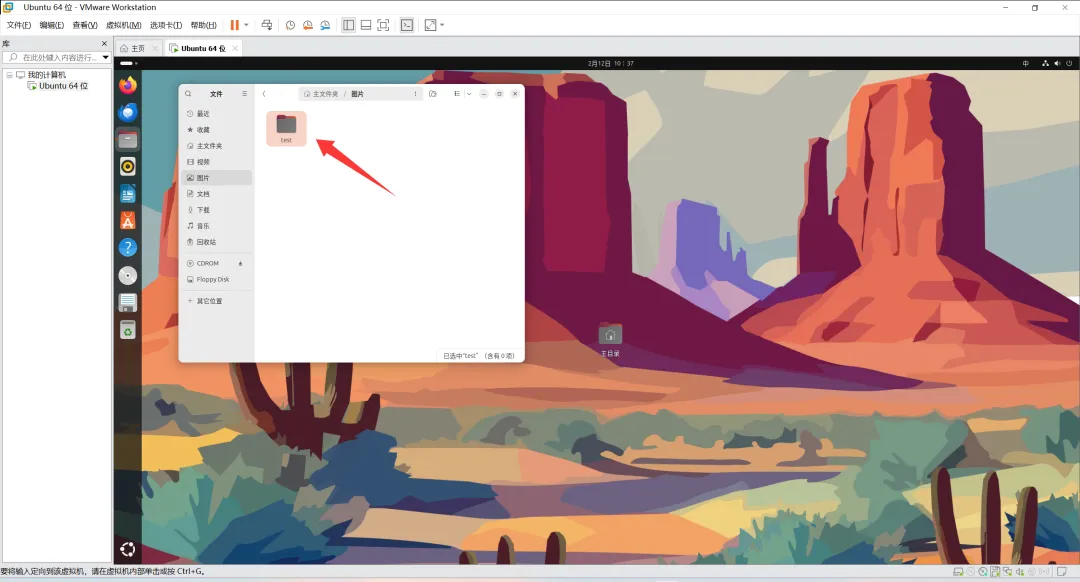The height and width of the screenshot is (582, 1080).
Task: Open the 帮助(H) menu
Action: pyautogui.click(x=203, y=25)
